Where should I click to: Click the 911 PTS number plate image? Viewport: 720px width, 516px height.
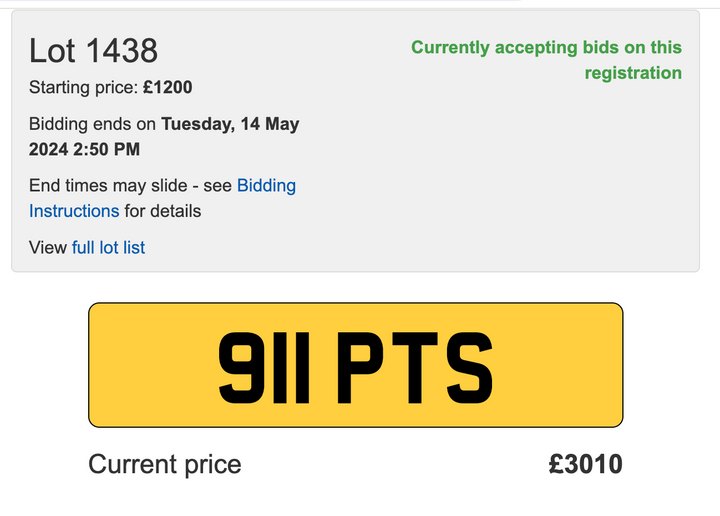pyautogui.click(x=356, y=365)
